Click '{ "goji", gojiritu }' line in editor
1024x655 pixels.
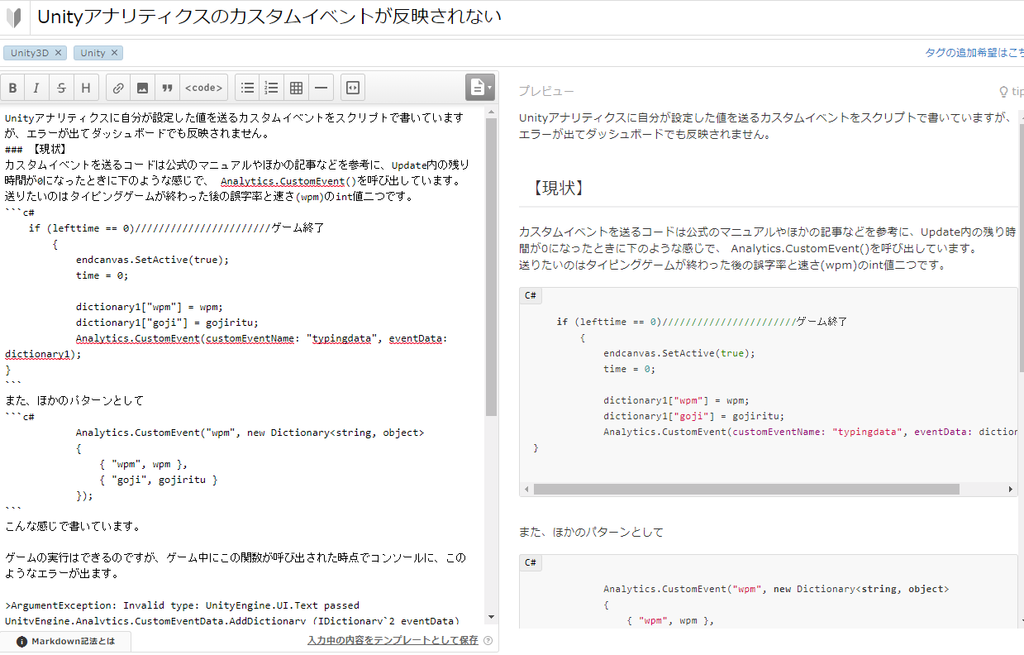tap(158, 480)
